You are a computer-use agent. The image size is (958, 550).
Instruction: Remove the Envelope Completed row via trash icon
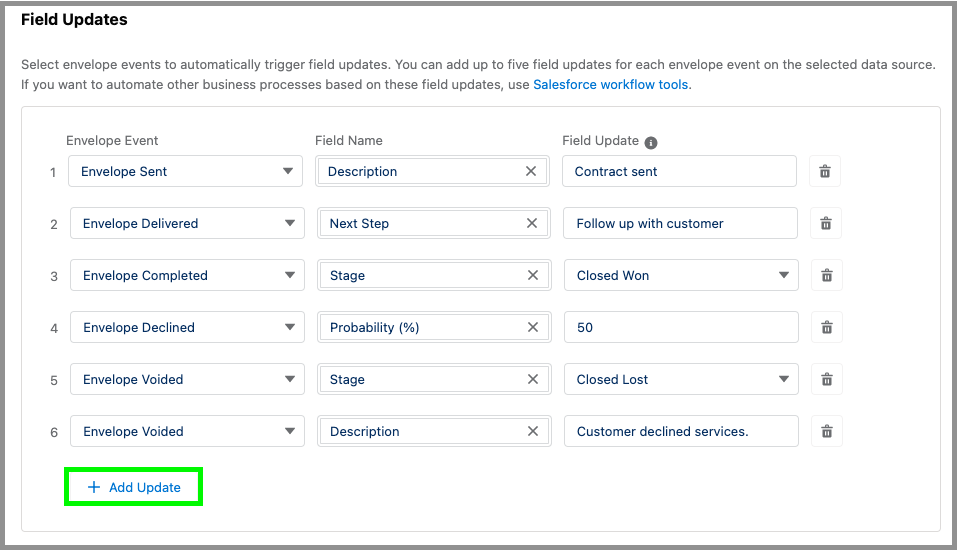[827, 275]
